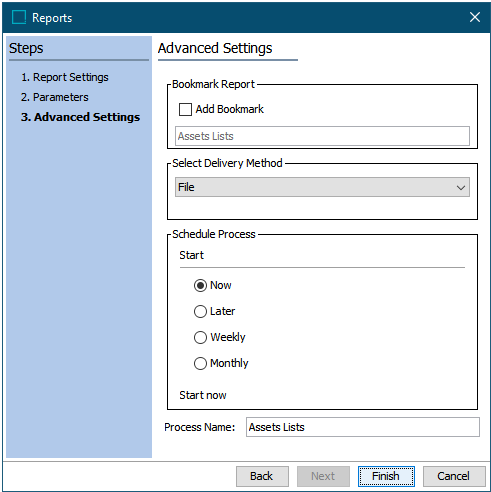The image size is (491, 492).
Task: Close the Reports dialog with X
Action: (475, 17)
